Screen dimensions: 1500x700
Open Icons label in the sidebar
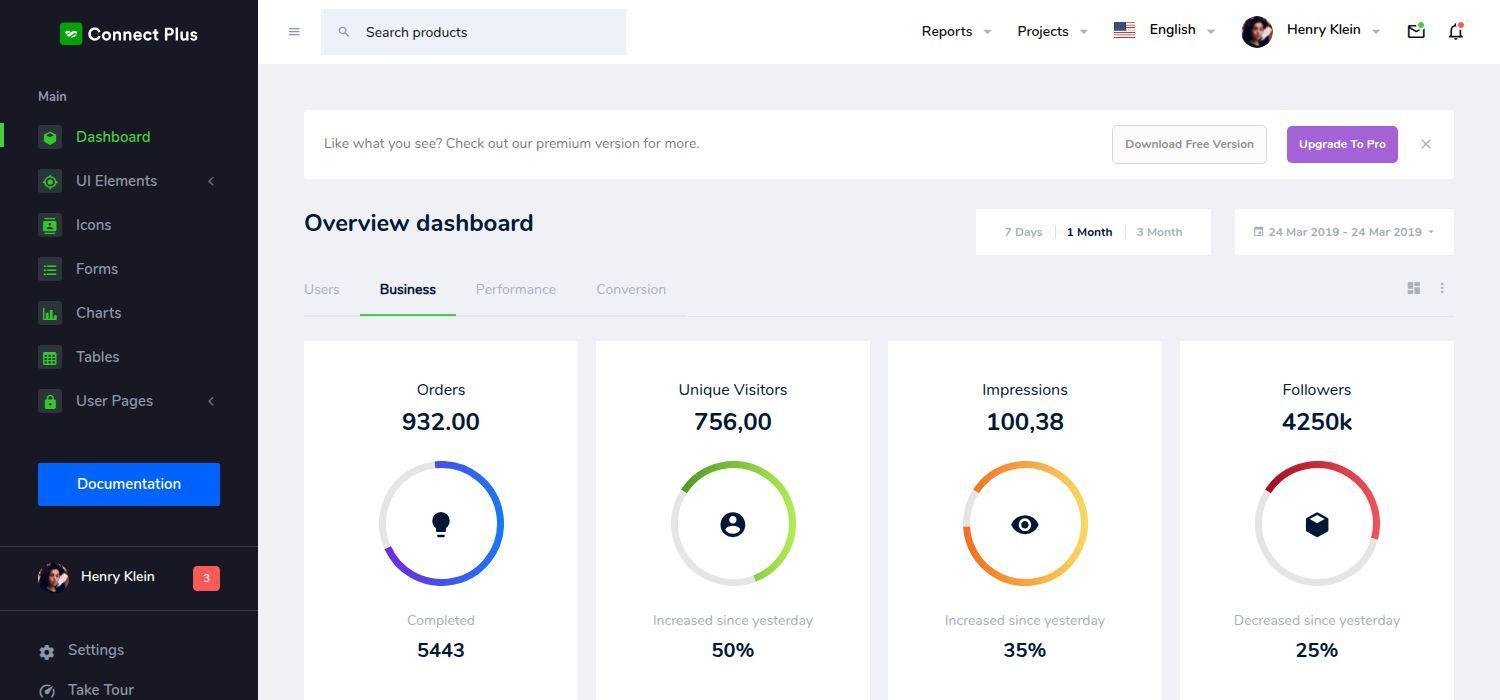tap(94, 225)
